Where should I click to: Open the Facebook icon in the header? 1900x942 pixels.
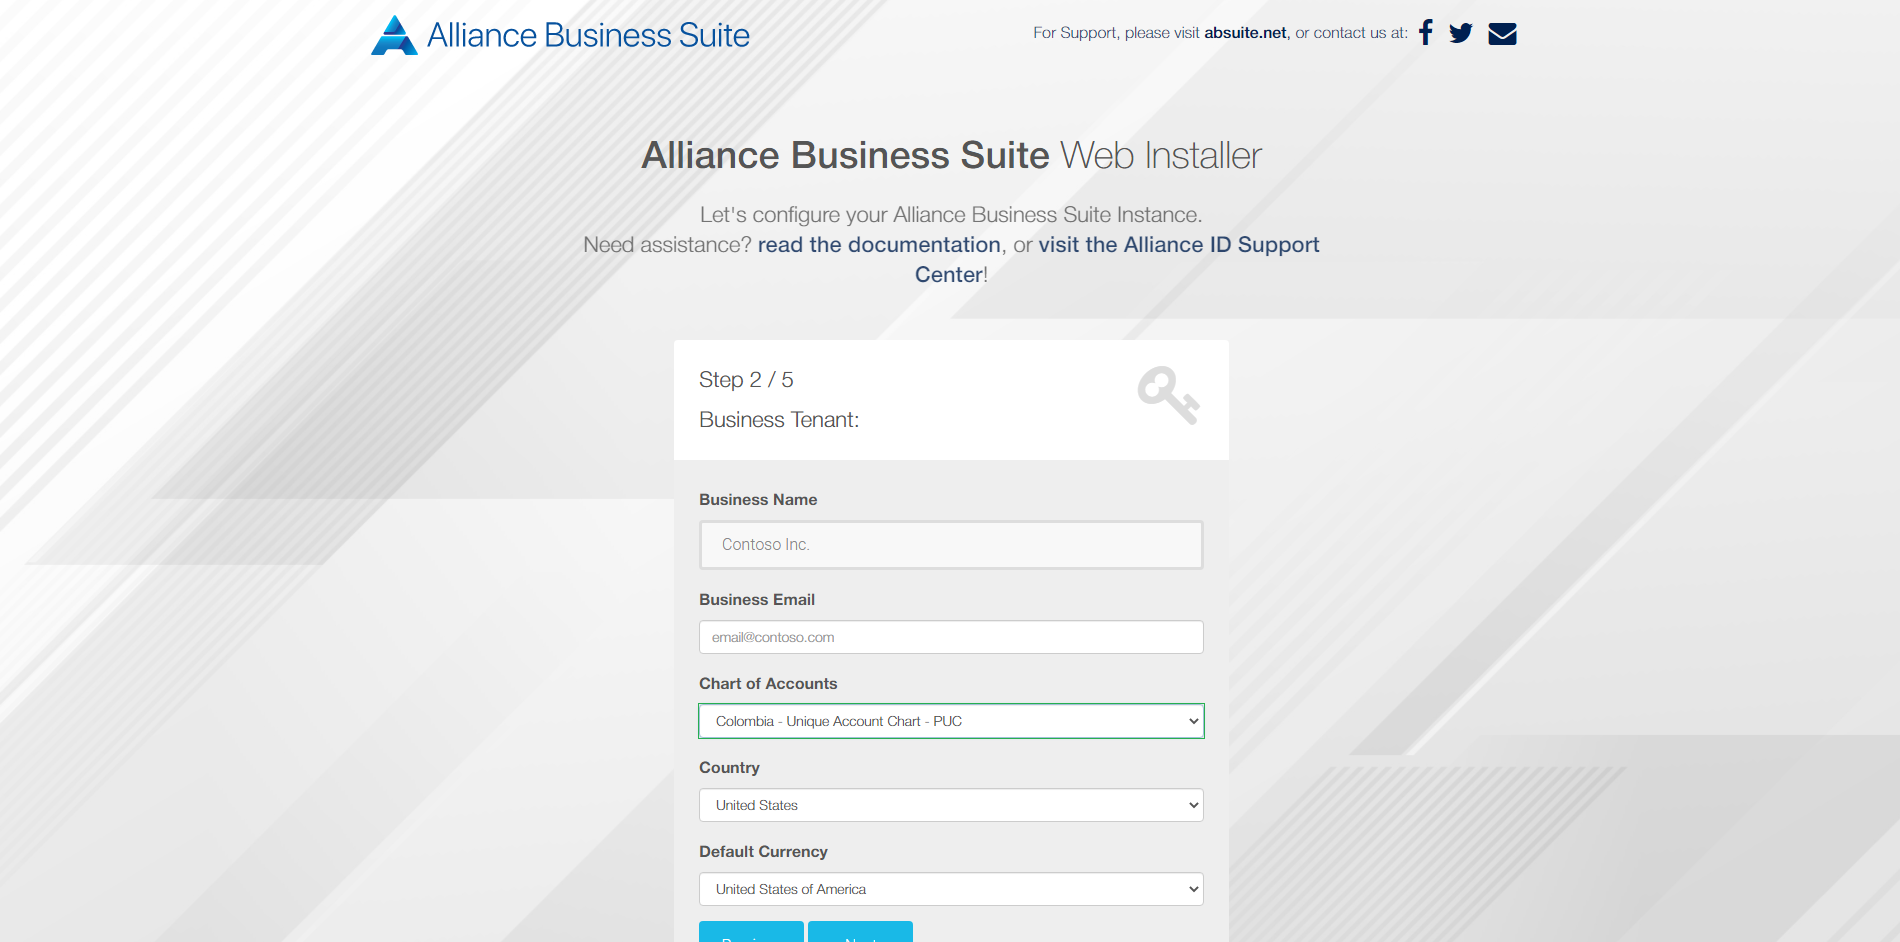tap(1425, 32)
